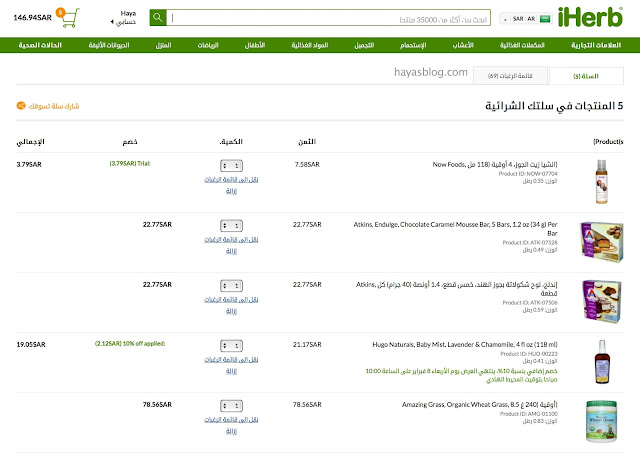The width and height of the screenshot is (640, 453).
Task: Click the share cart orange icon
Action: coord(21,106)
